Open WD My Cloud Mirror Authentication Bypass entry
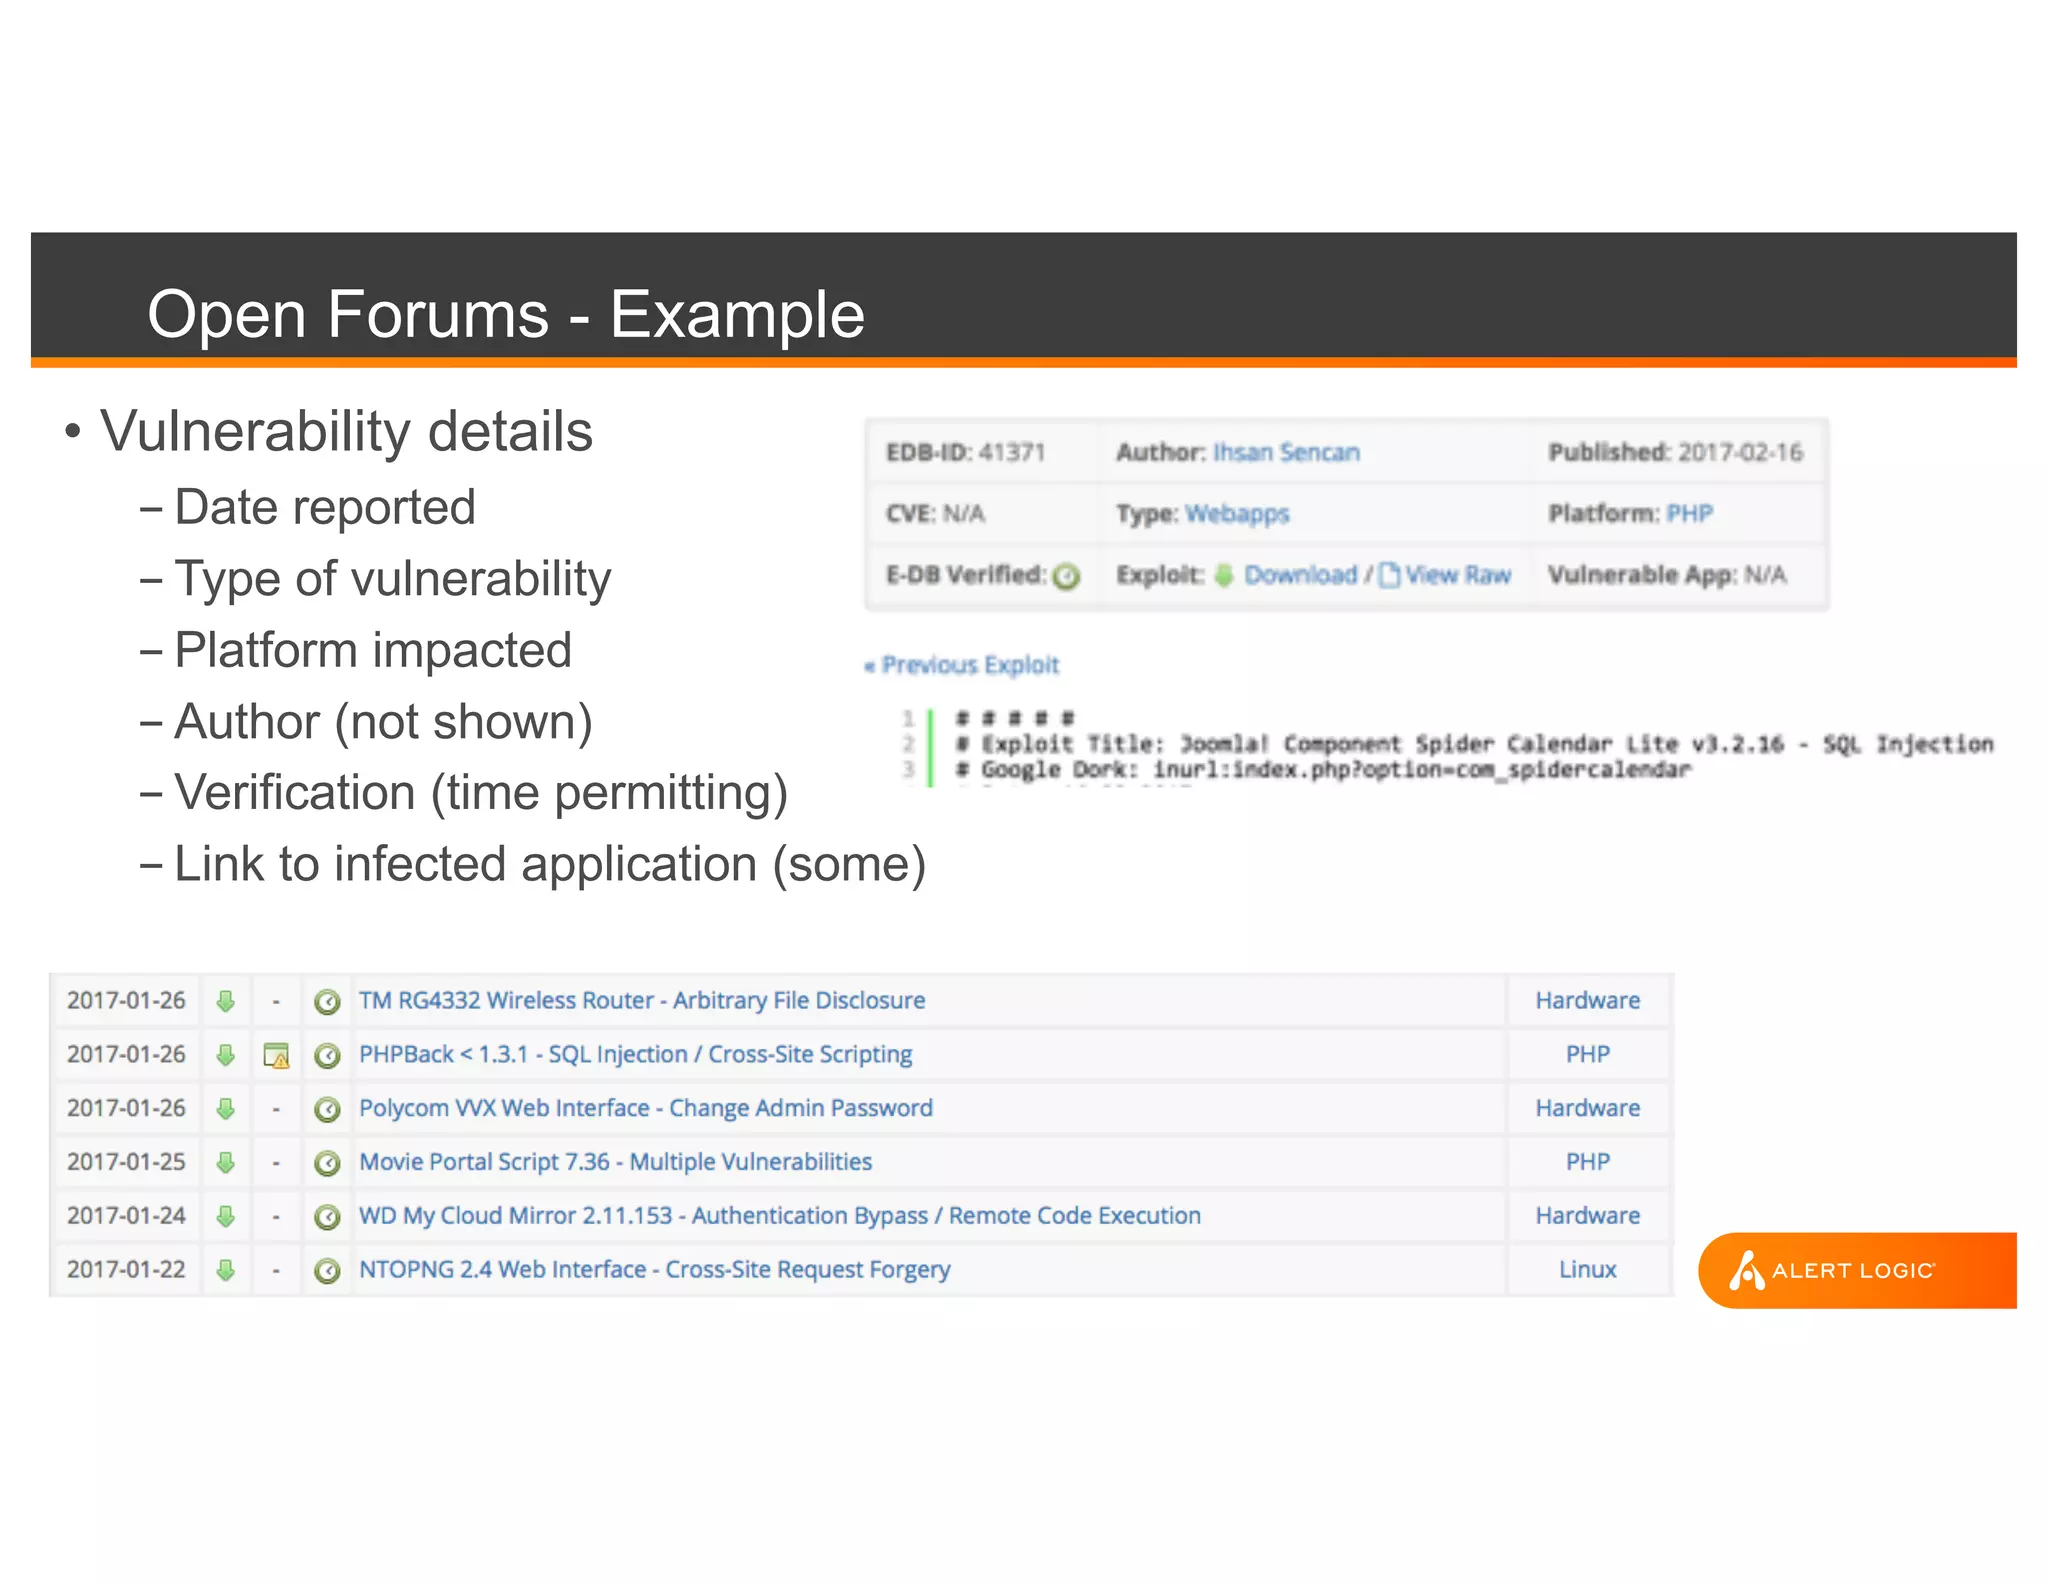This screenshot has height=1582, width=2048. (x=780, y=1216)
